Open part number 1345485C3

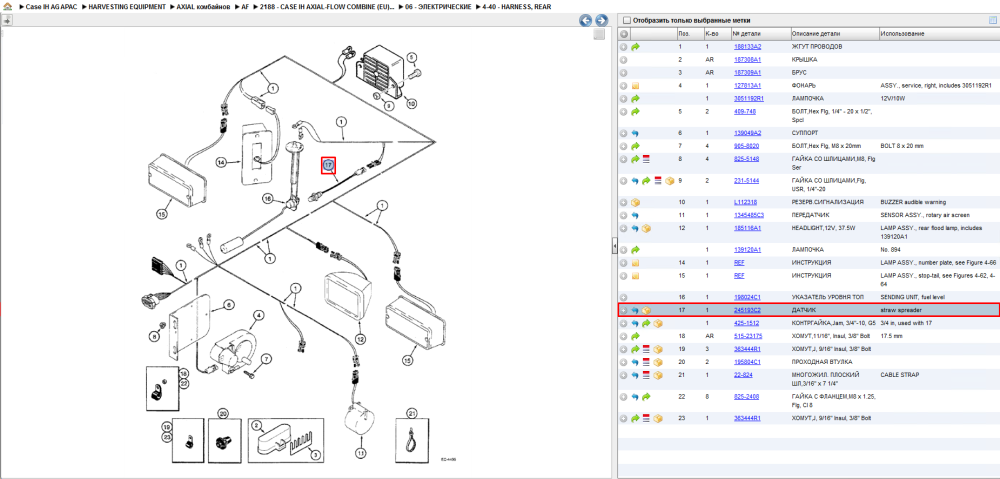click(x=749, y=215)
